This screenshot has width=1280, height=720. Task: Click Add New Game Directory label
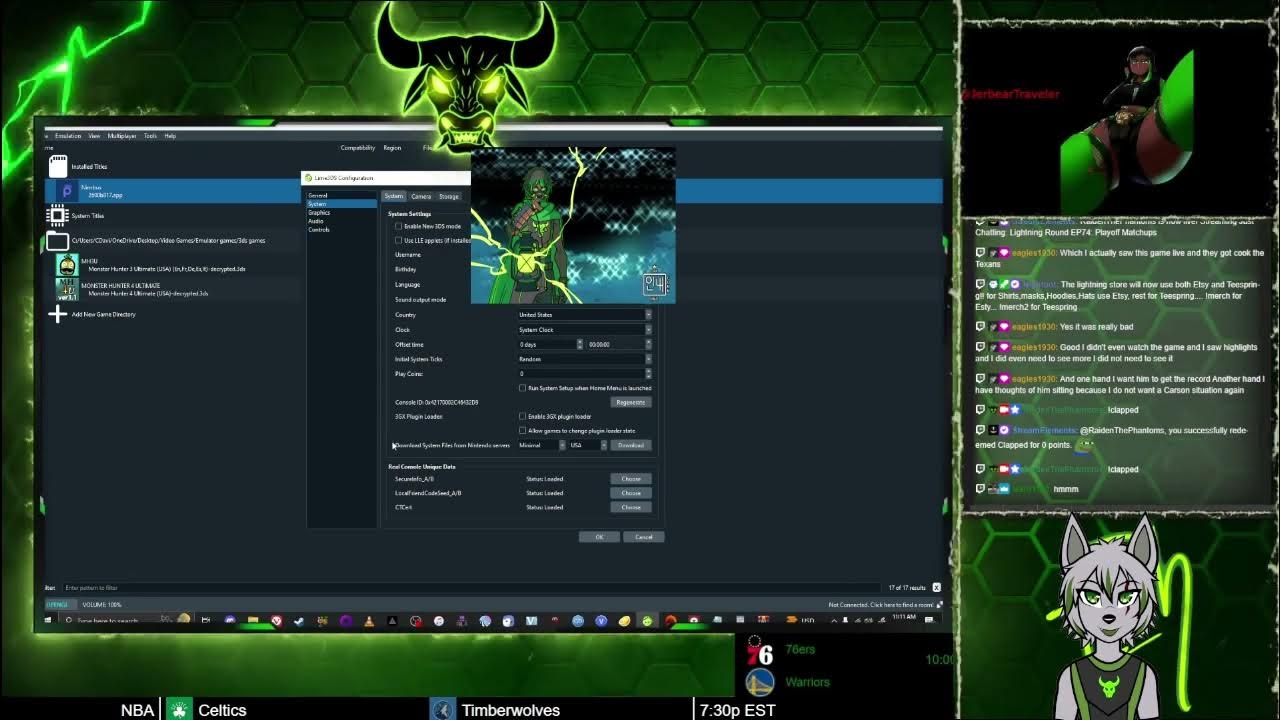coord(103,314)
